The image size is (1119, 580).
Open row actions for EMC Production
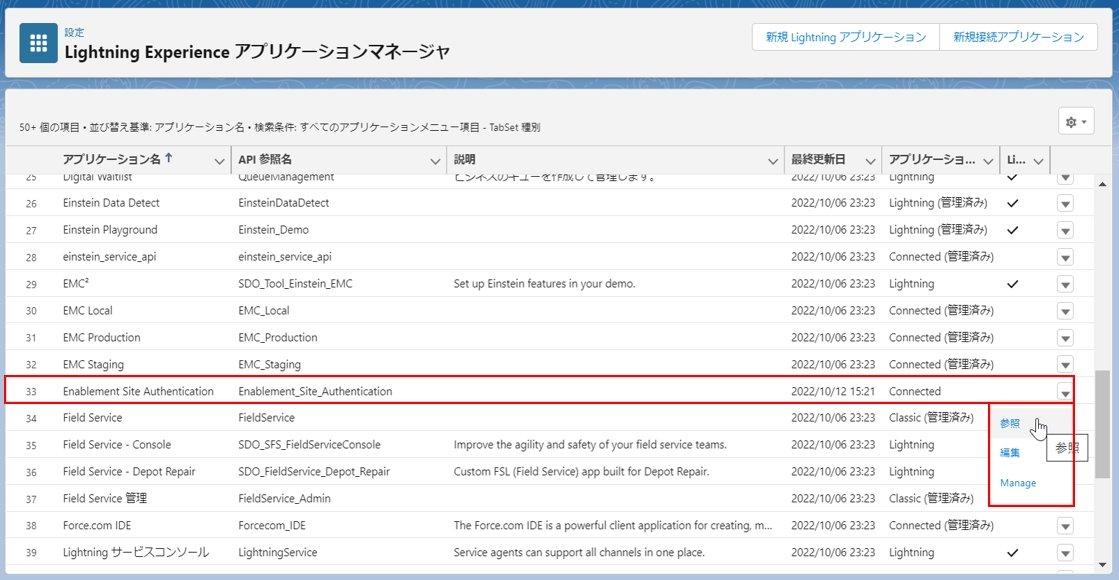1065,338
